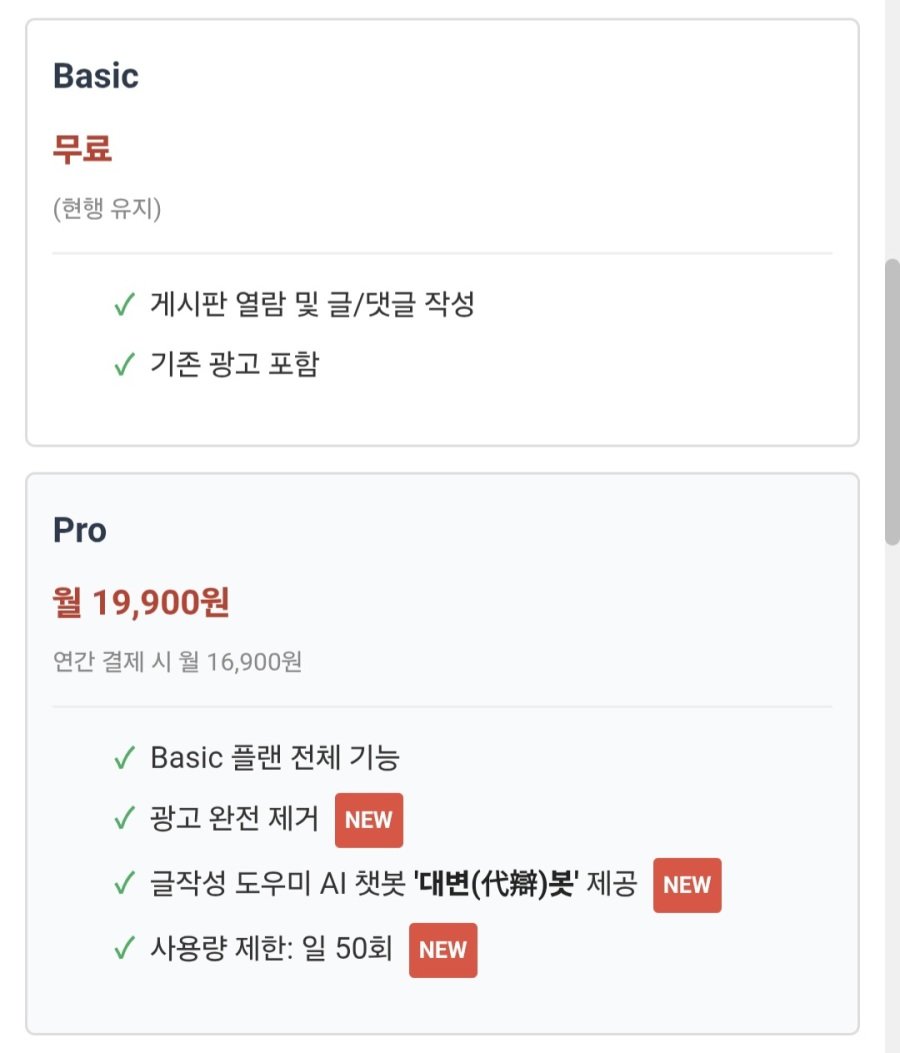Click the vertical scrollbar thumb
This screenshot has width=900, height=1053.
[x=892, y=400]
